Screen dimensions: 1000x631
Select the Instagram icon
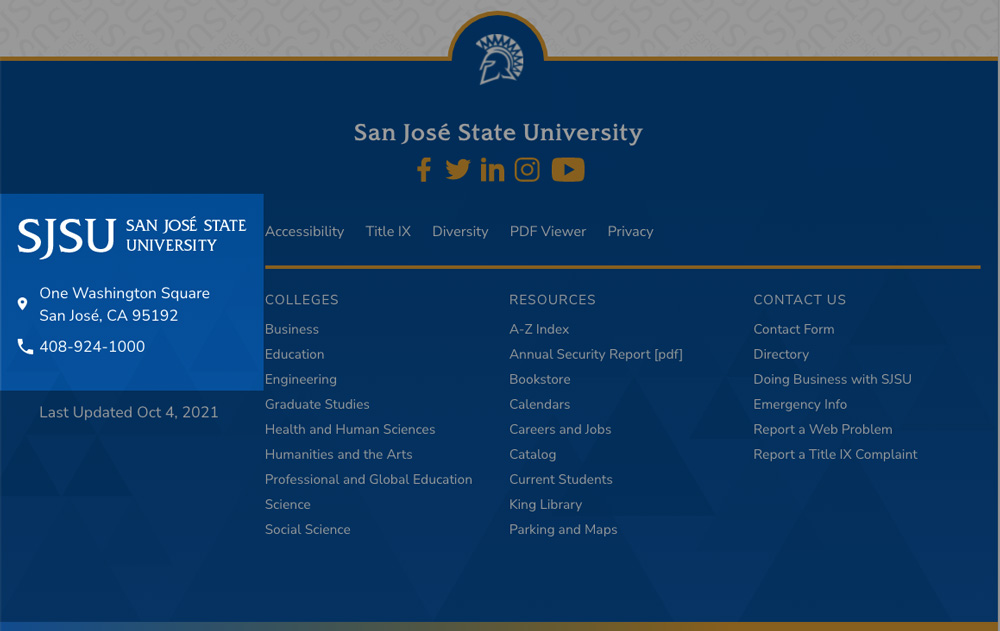pyautogui.click(x=527, y=169)
